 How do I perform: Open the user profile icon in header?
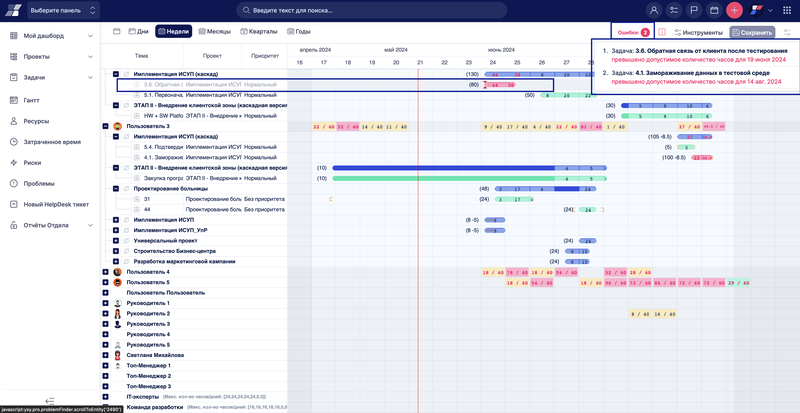654,10
